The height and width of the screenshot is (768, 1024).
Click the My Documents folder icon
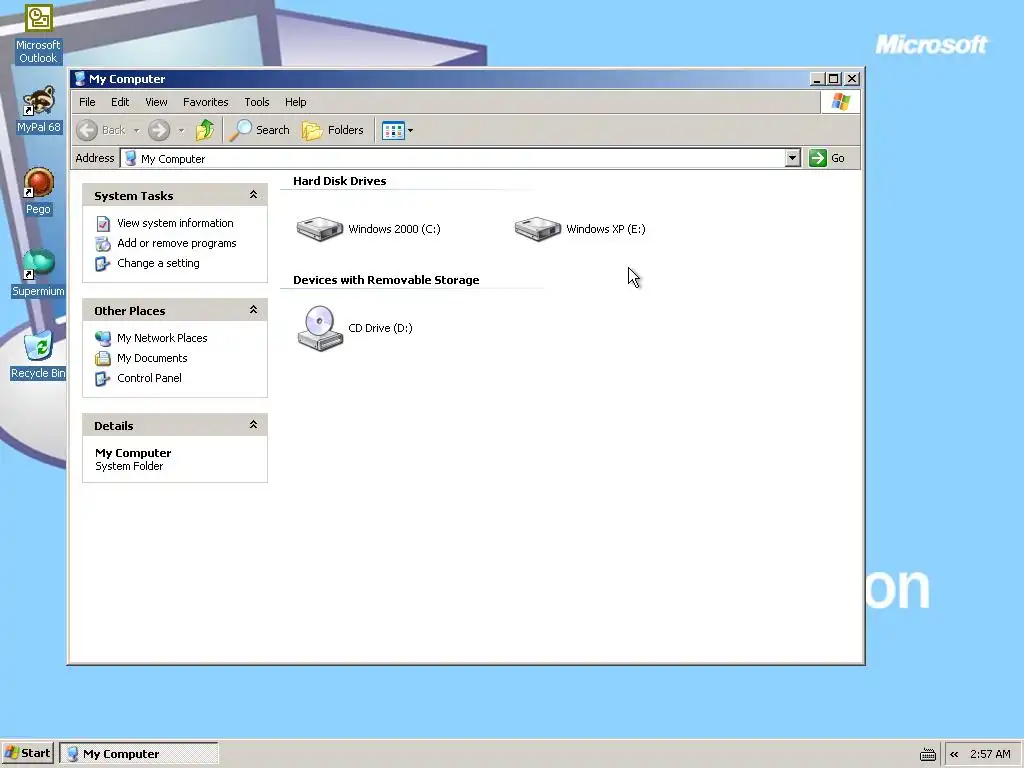tap(103, 358)
